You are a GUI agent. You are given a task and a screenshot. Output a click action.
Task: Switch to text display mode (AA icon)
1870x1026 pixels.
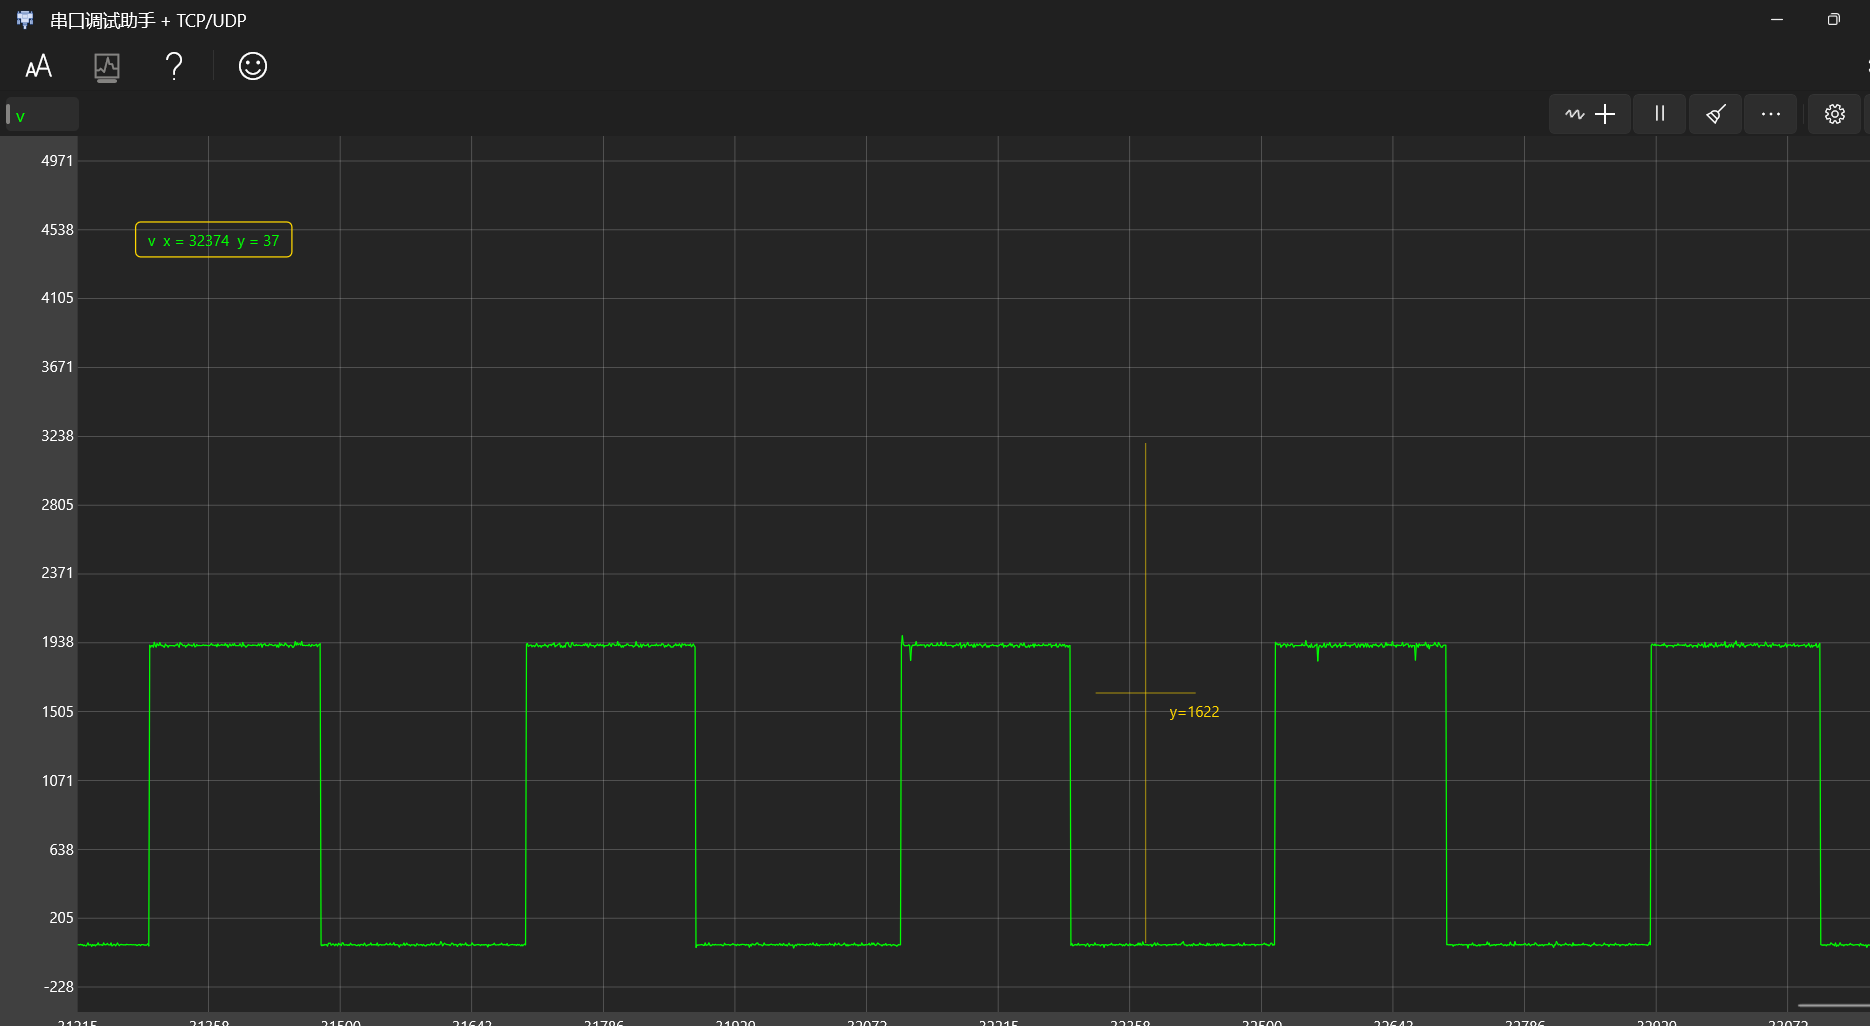click(x=39, y=67)
